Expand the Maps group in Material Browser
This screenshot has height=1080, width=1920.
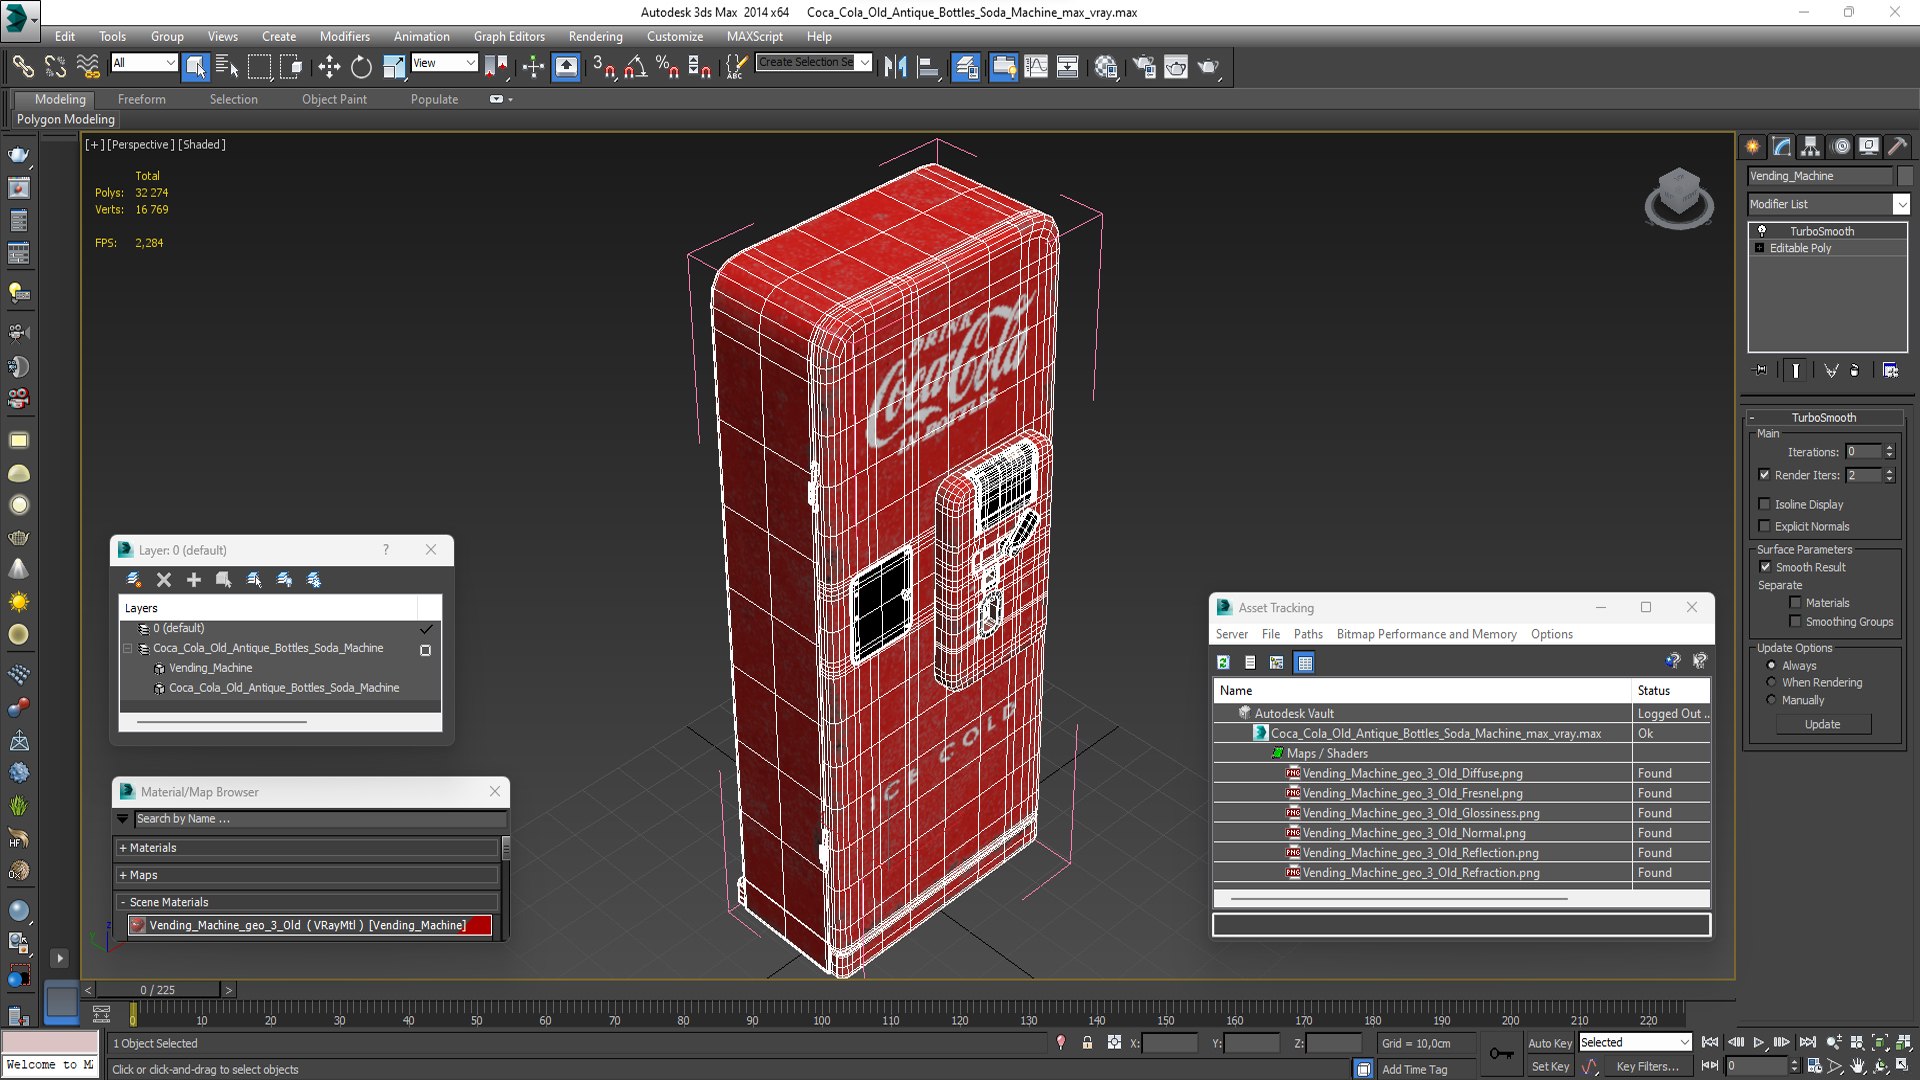coord(306,875)
